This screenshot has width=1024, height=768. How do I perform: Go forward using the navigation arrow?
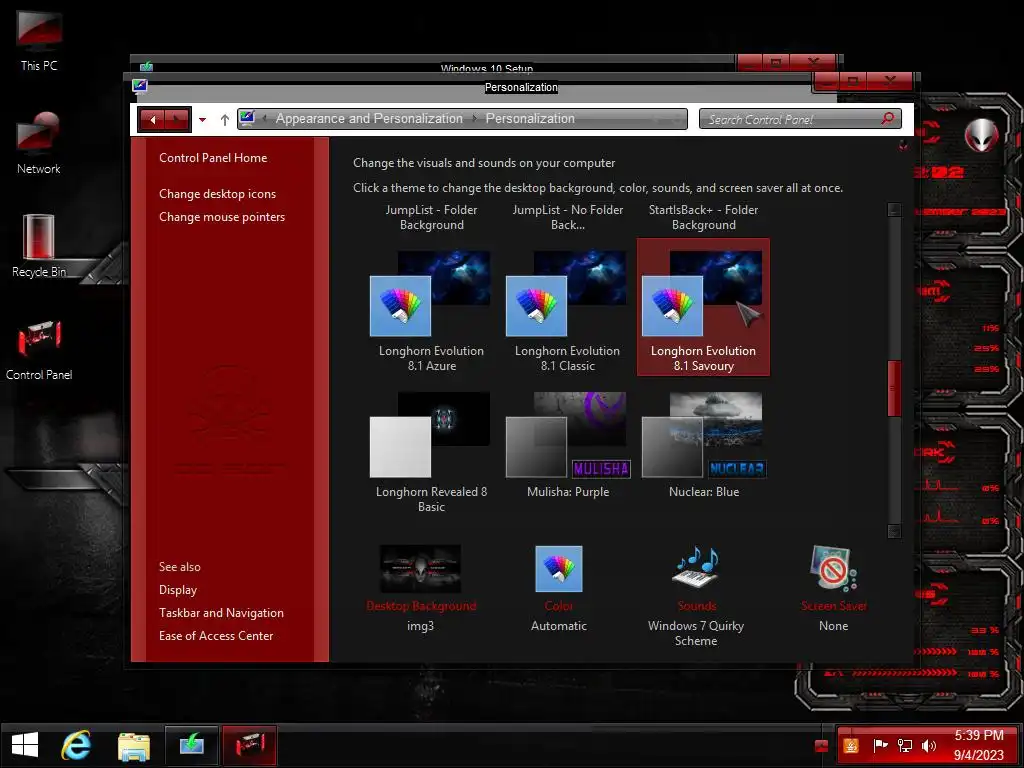(x=177, y=120)
